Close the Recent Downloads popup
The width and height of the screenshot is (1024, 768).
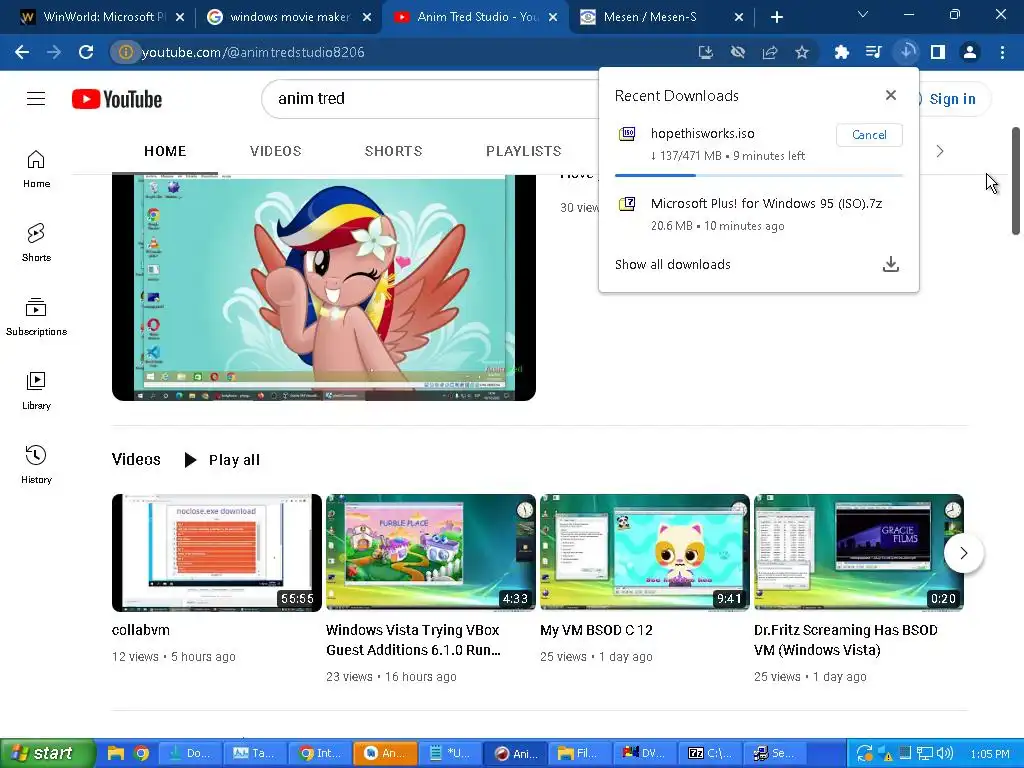click(x=891, y=95)
